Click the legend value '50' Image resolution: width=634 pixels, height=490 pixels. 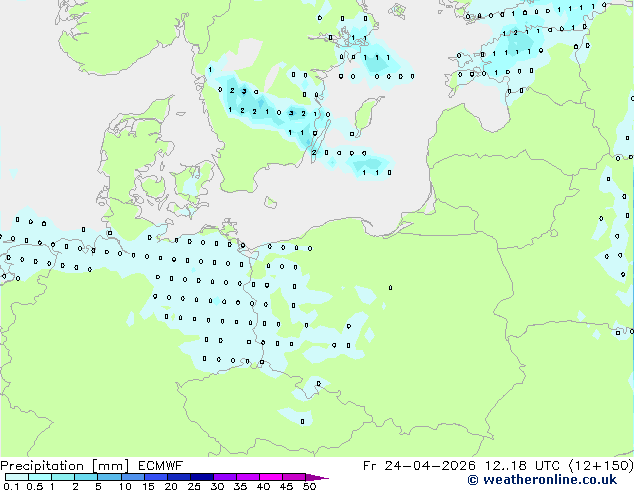click(309, 486)
